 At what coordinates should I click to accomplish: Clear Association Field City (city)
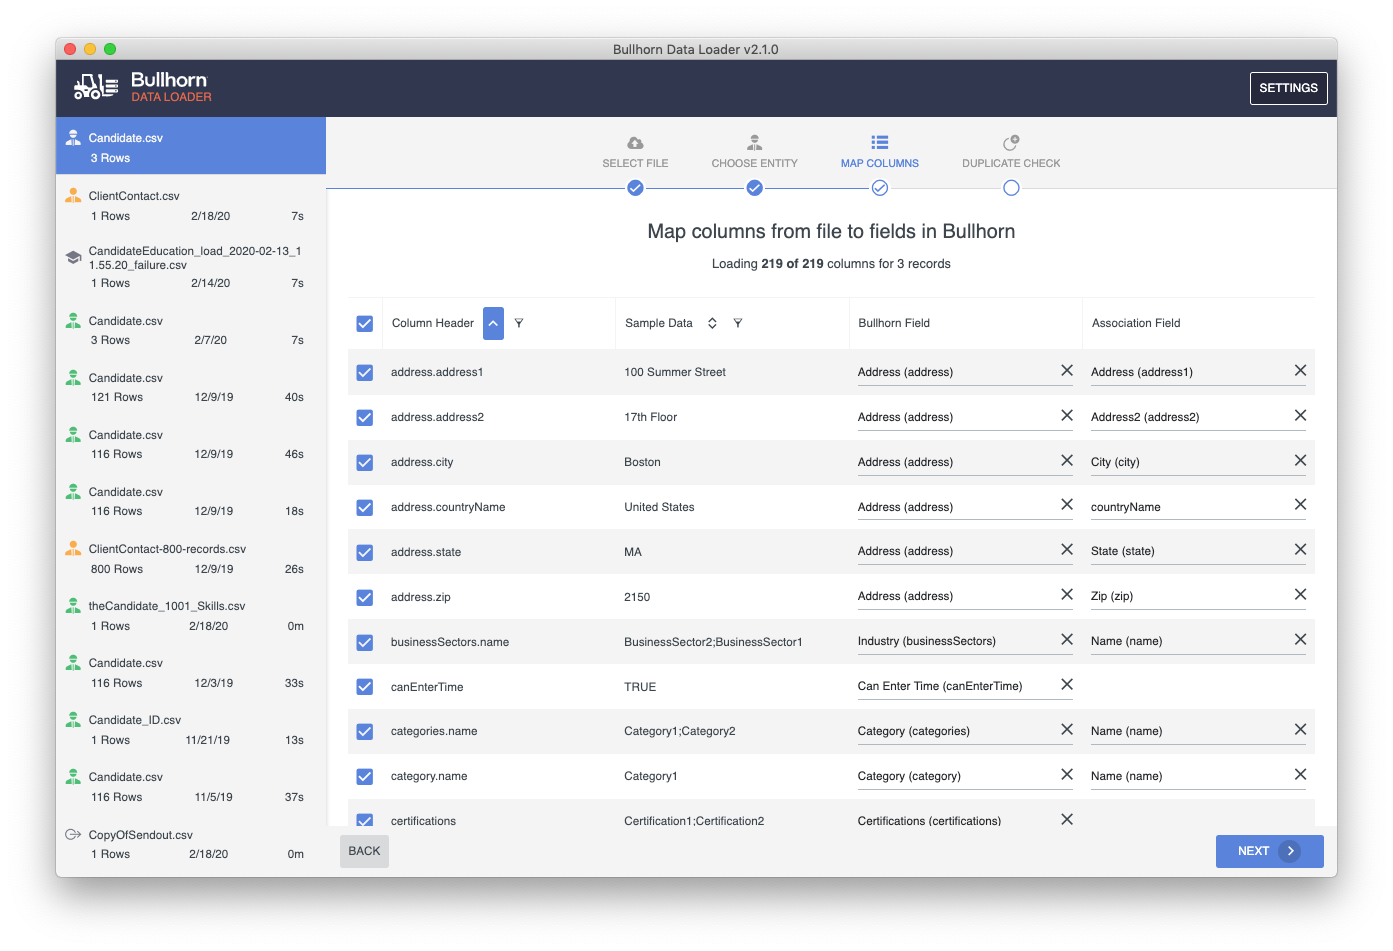pyautogui.click(x=1300, y=461)
